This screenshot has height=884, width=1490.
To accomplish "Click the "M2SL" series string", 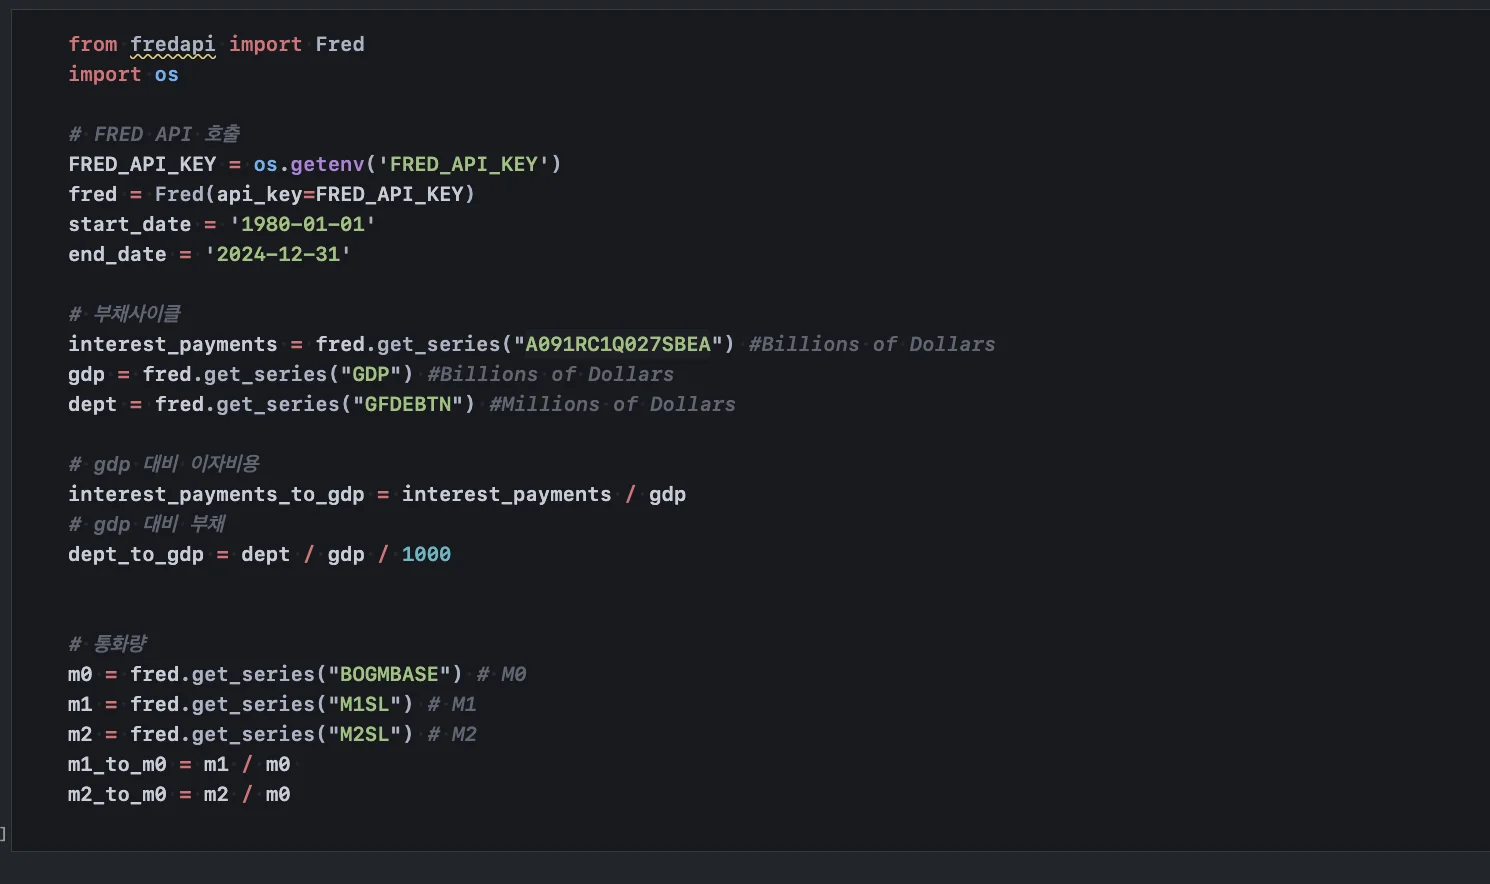I will click(364, 734).
